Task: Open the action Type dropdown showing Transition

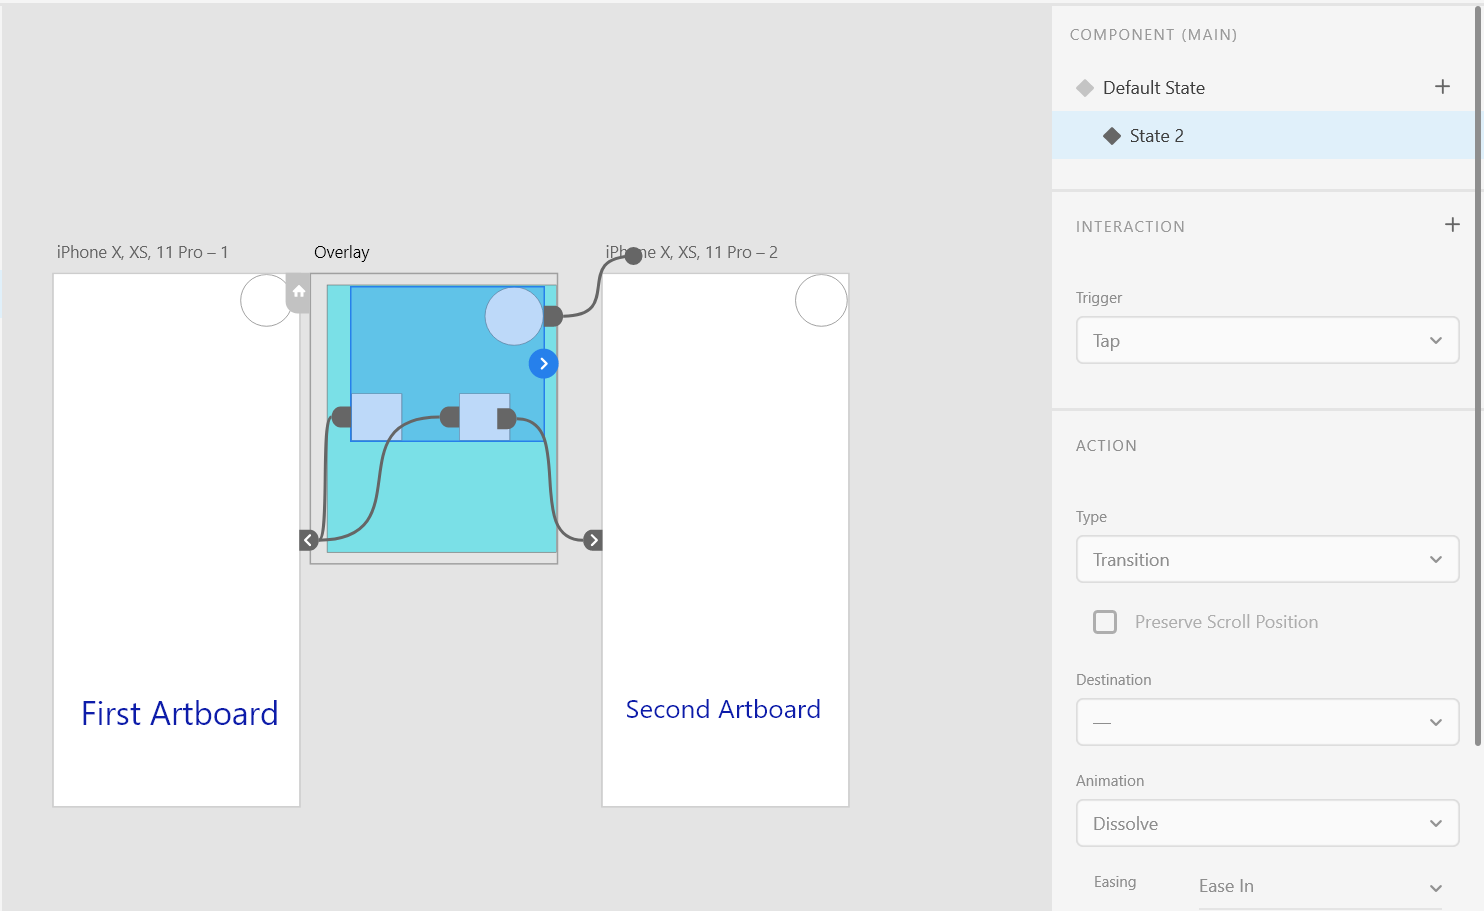Action: pos(1267,559)
